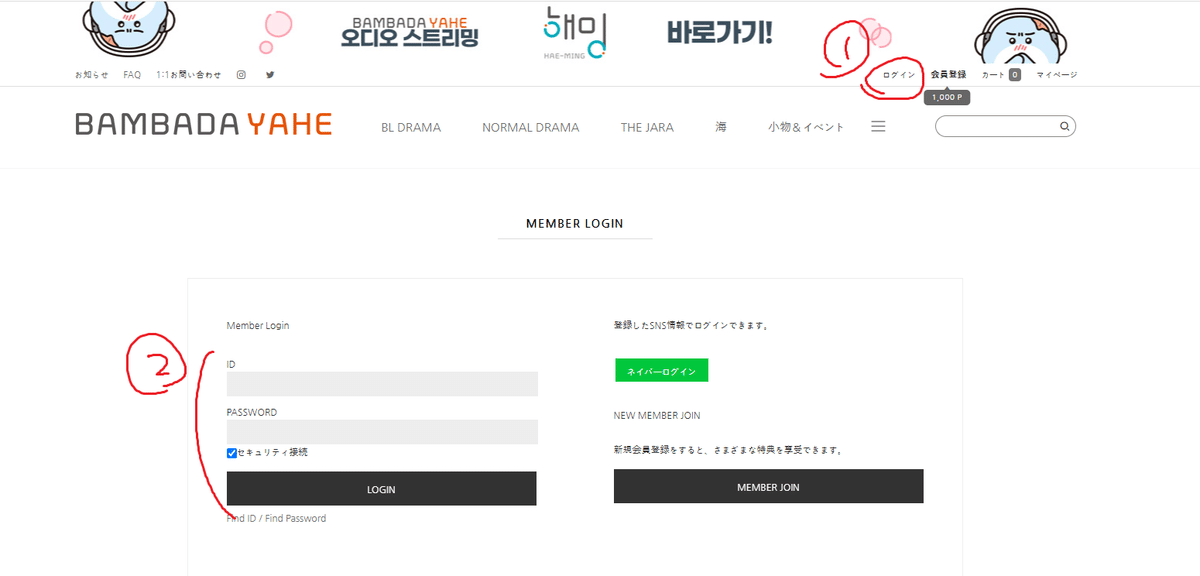Screen dimensions: 1200x576
Task: Click the BAMBADA YAHE site logo
Action: click(x=204, y=125)
